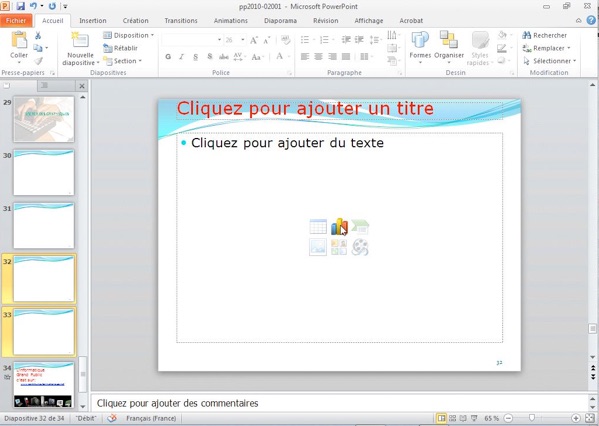599x426 pixels.
Task: Click the Undo arrow icon
Action: 33,6
